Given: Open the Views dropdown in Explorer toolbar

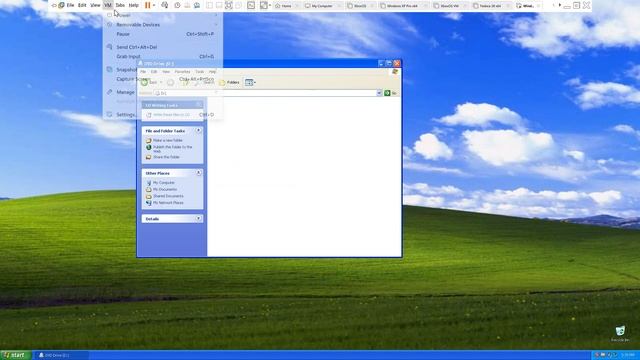Looking at the screenshot, I should 250,82.
